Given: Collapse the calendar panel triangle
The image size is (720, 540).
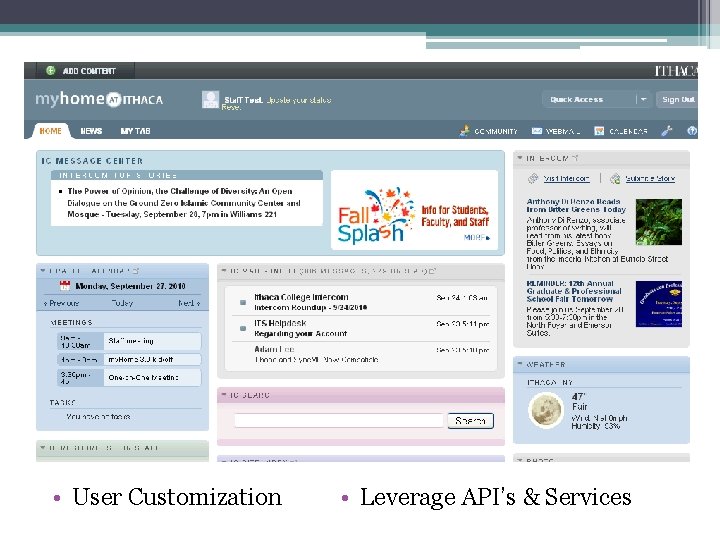Looking at the screenshot, I should (43, 270).
